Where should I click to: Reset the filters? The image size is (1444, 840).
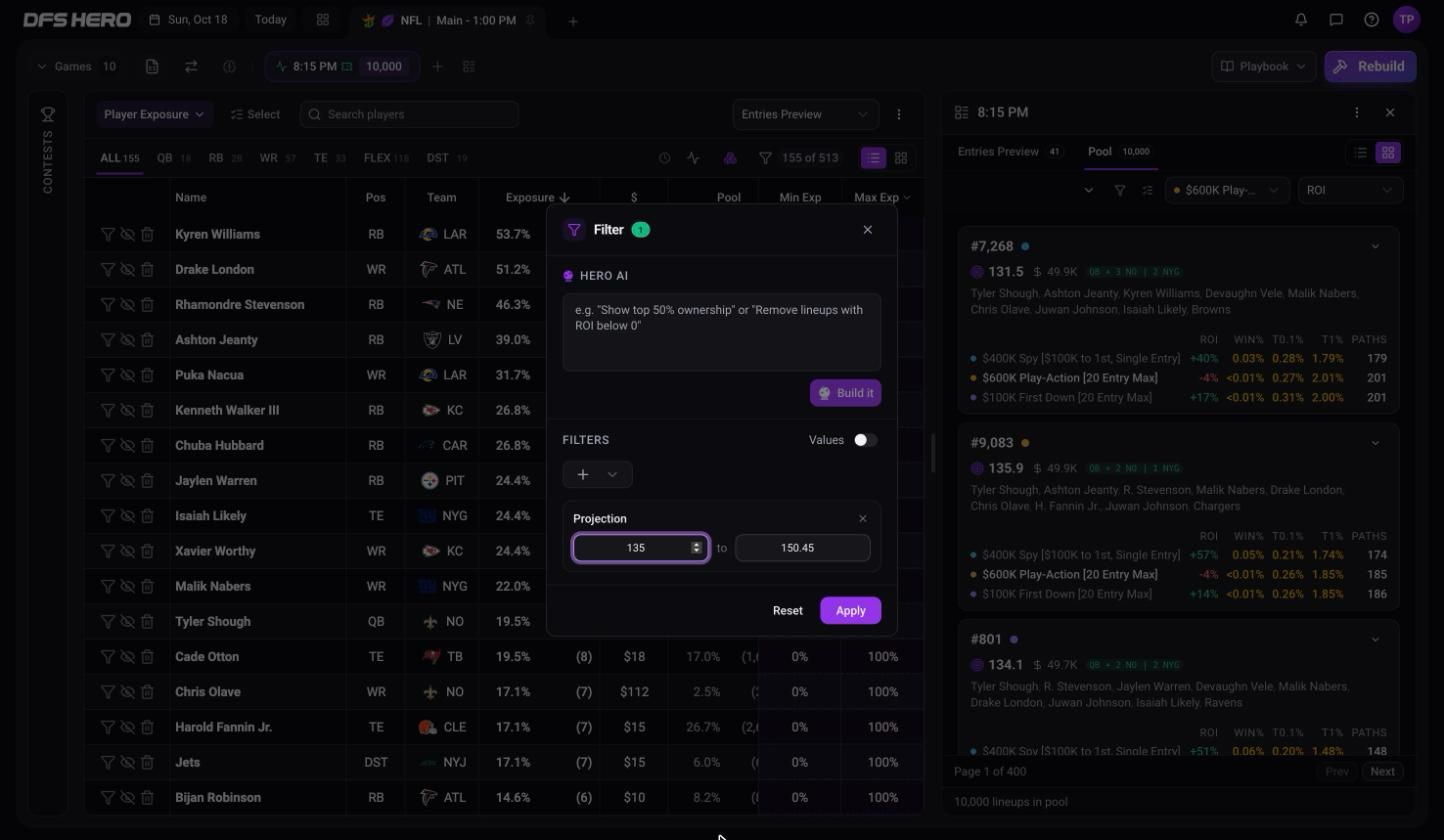(788, 611)
